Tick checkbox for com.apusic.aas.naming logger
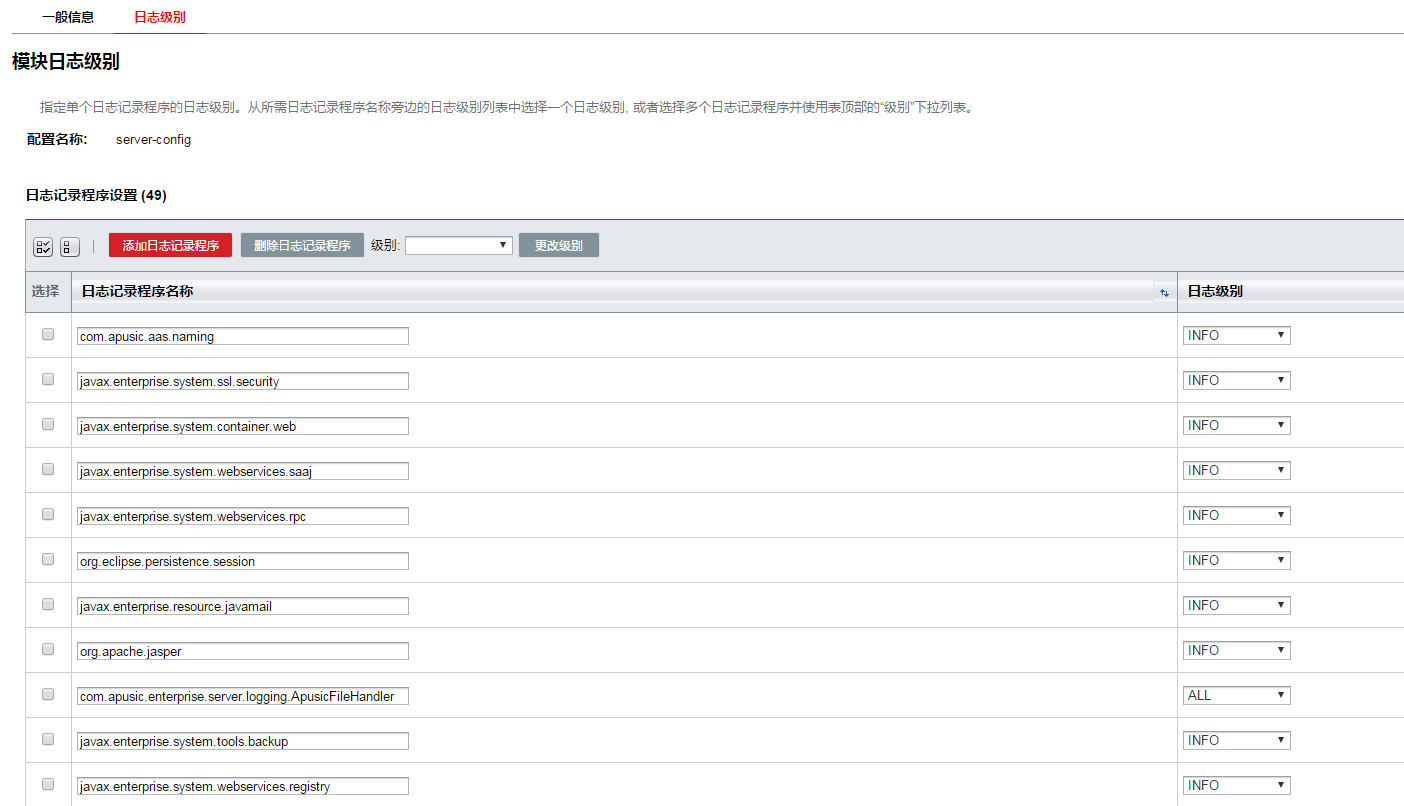 (48, 335)
